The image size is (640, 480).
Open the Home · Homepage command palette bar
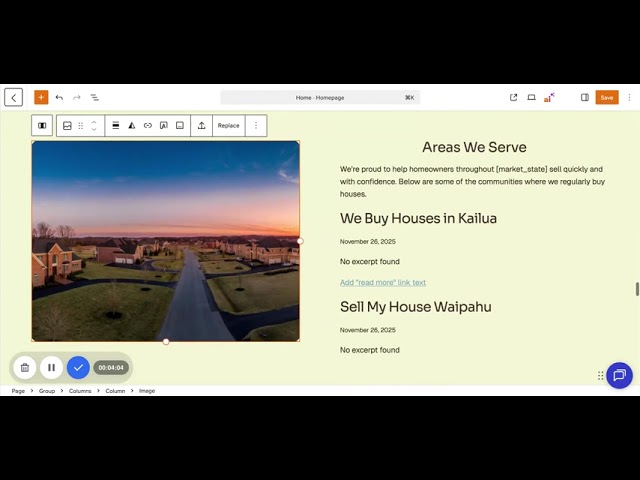coord(320,98)
